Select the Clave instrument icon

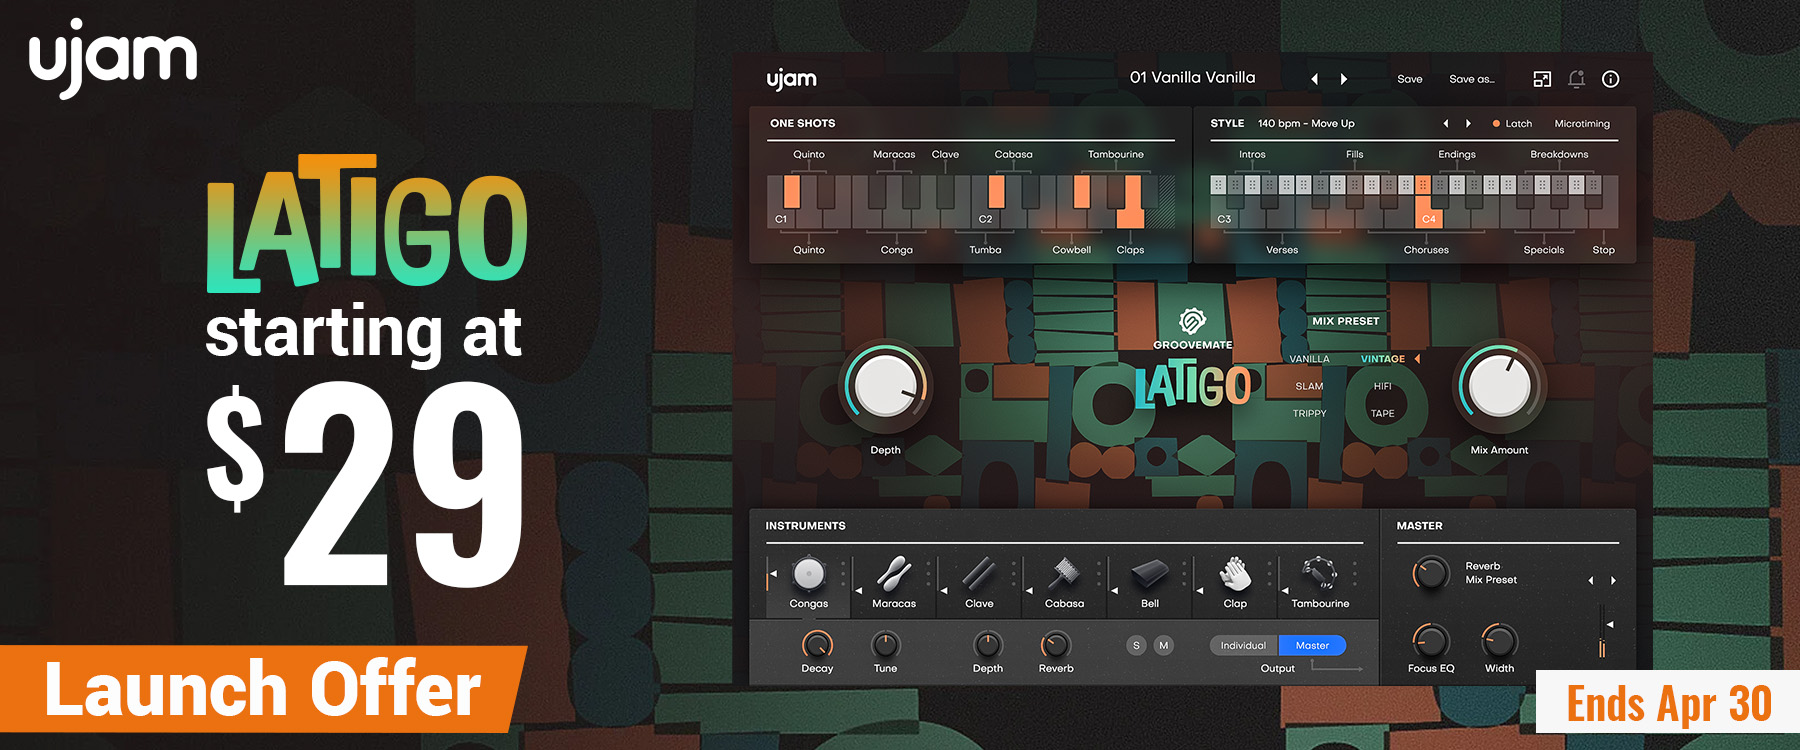click(979, 575)
